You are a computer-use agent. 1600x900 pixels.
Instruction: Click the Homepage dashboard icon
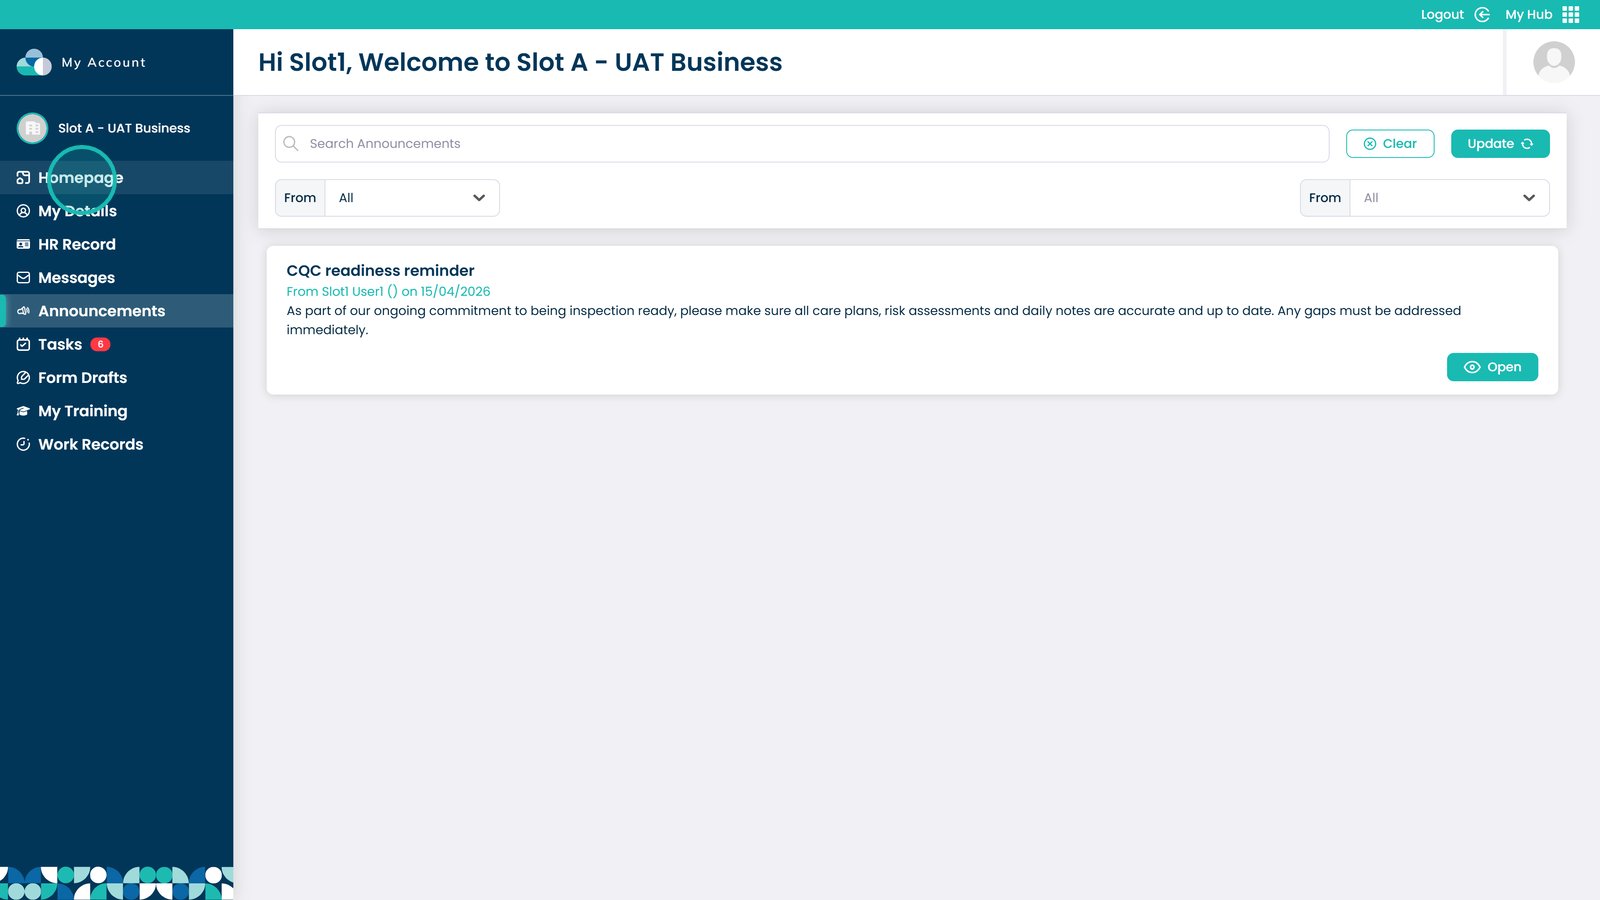(23, 178)
